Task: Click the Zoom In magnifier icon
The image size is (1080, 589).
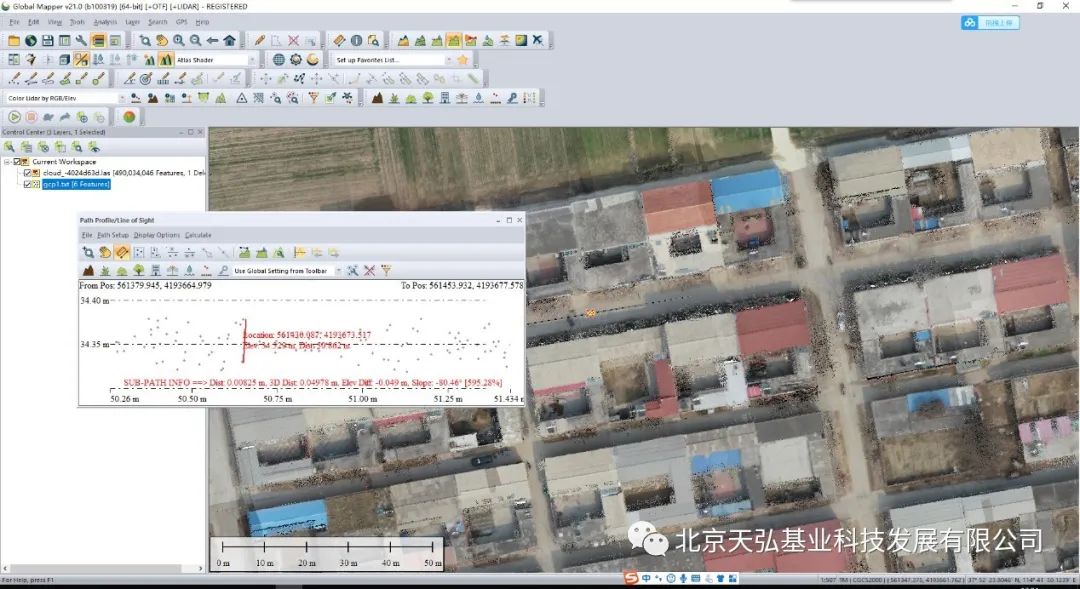Action: [179, 41]
